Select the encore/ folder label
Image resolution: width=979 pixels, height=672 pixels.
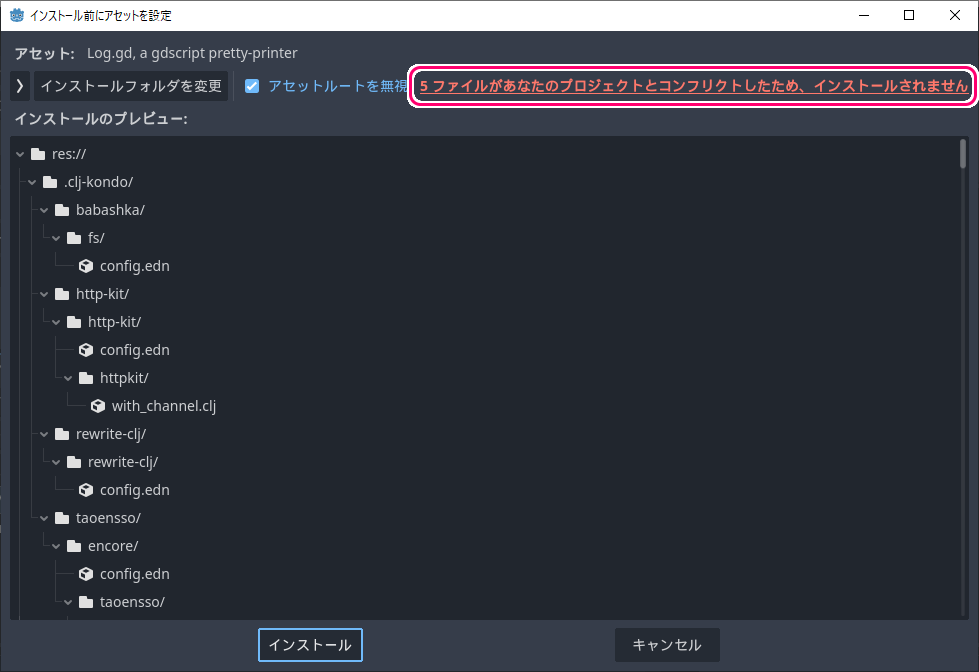[113, 546]
